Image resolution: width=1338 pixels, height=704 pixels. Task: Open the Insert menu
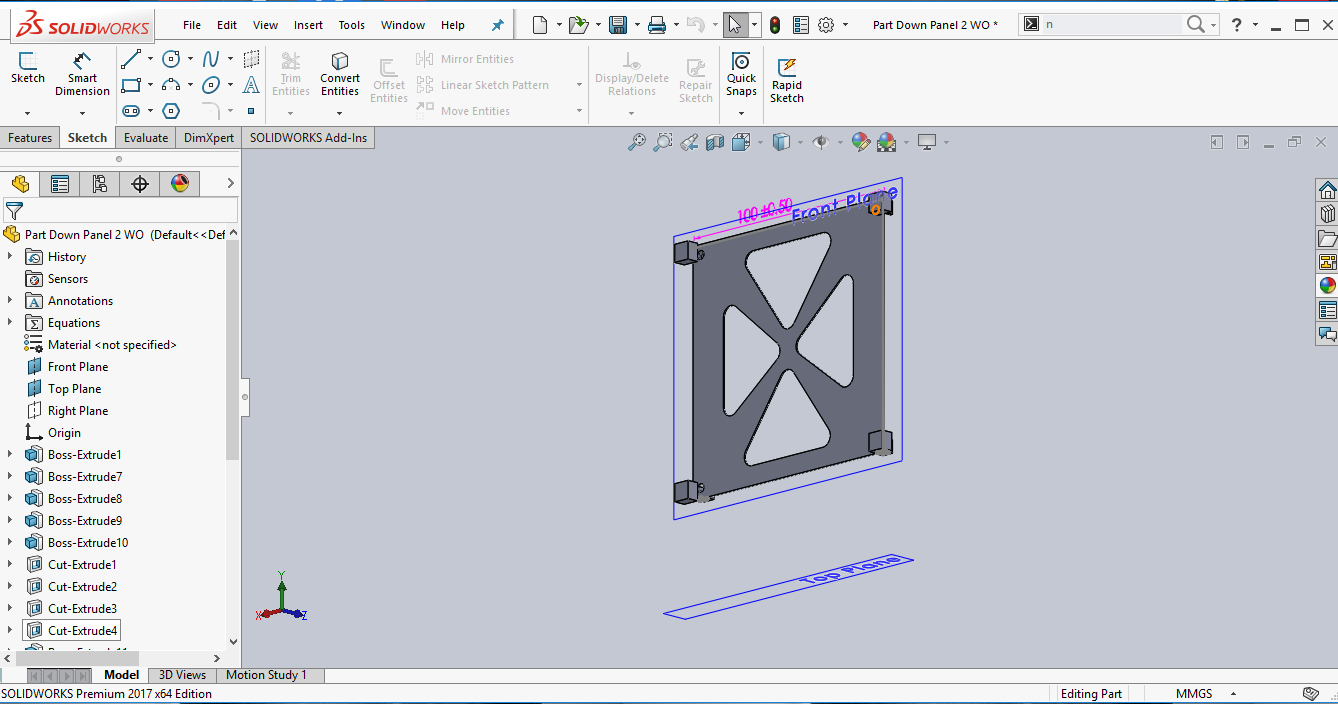tap(308, 25)
